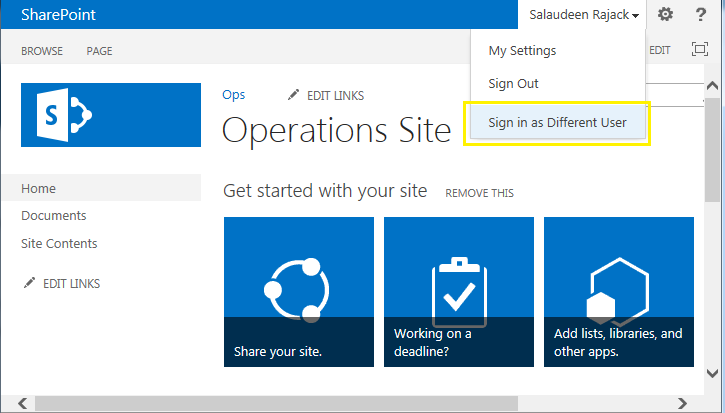Open Documents in the sidebar
725x413 pixels.
click(x=54, y=216)
